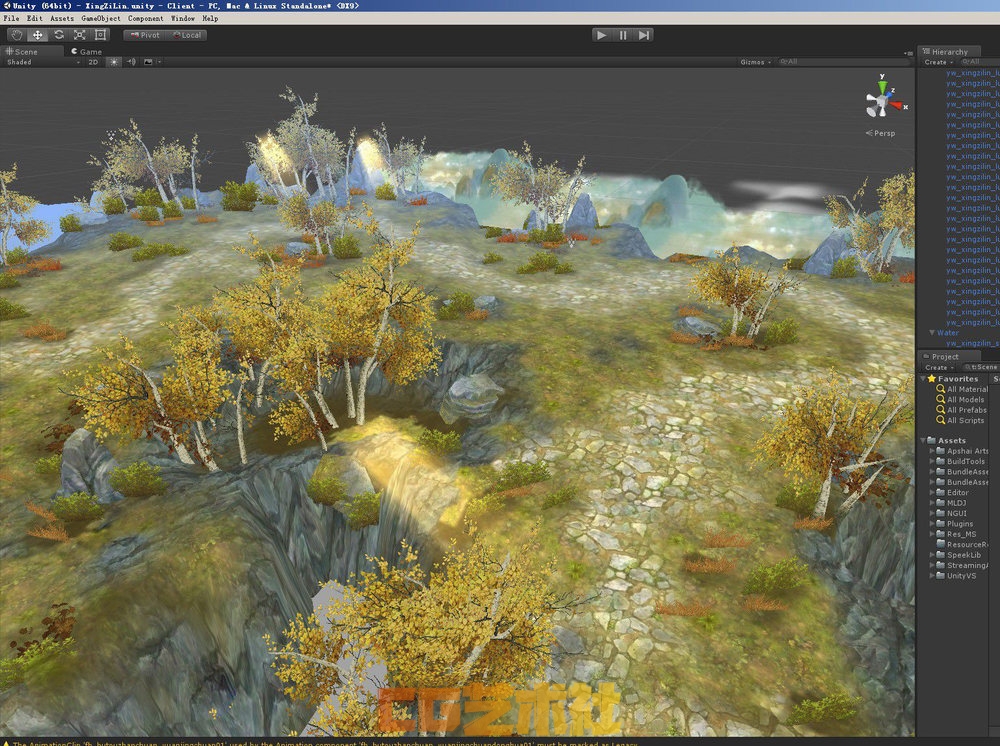The image size is (1000, 746).
Task: Click the search icon beside All Materials
Action: (940, 389)
